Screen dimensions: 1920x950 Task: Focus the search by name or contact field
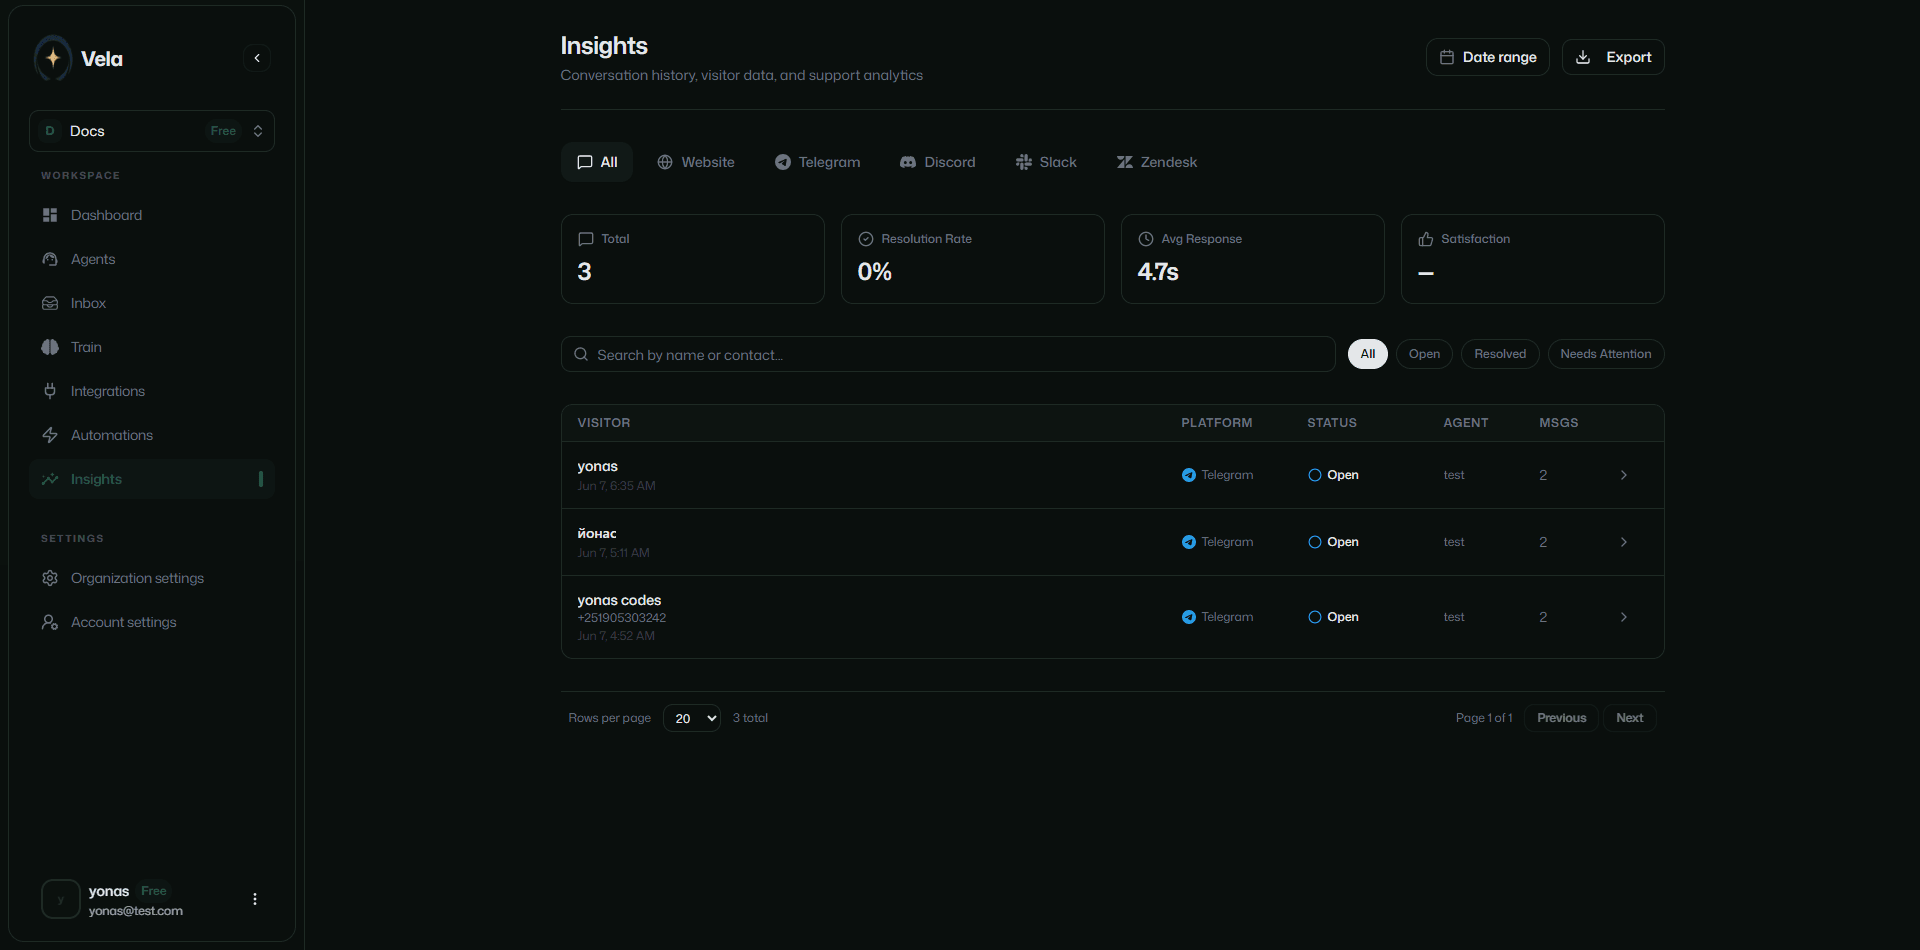(948, 354)
